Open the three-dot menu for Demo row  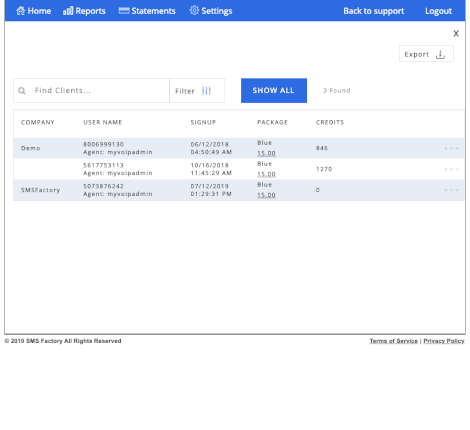452,148
